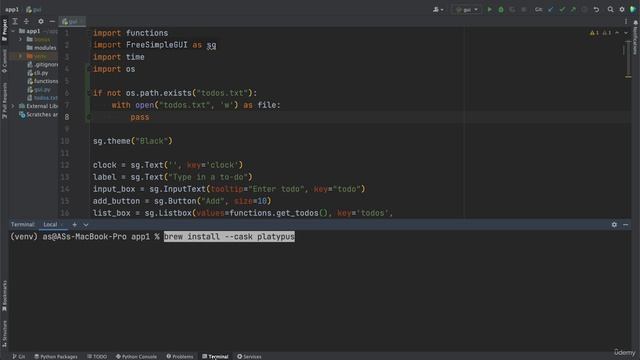Open cli.py in project tree
Screen dimensions: 640x360
38,73
